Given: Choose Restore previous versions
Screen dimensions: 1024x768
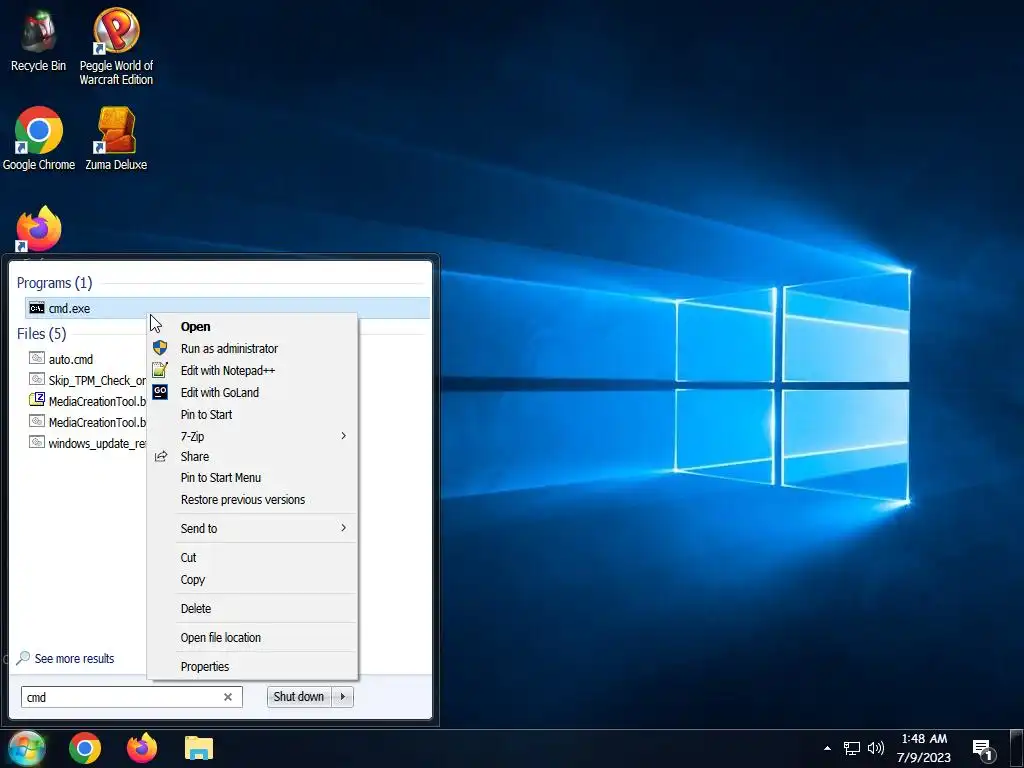Looking at the screenshot, I should coord(253,500).
